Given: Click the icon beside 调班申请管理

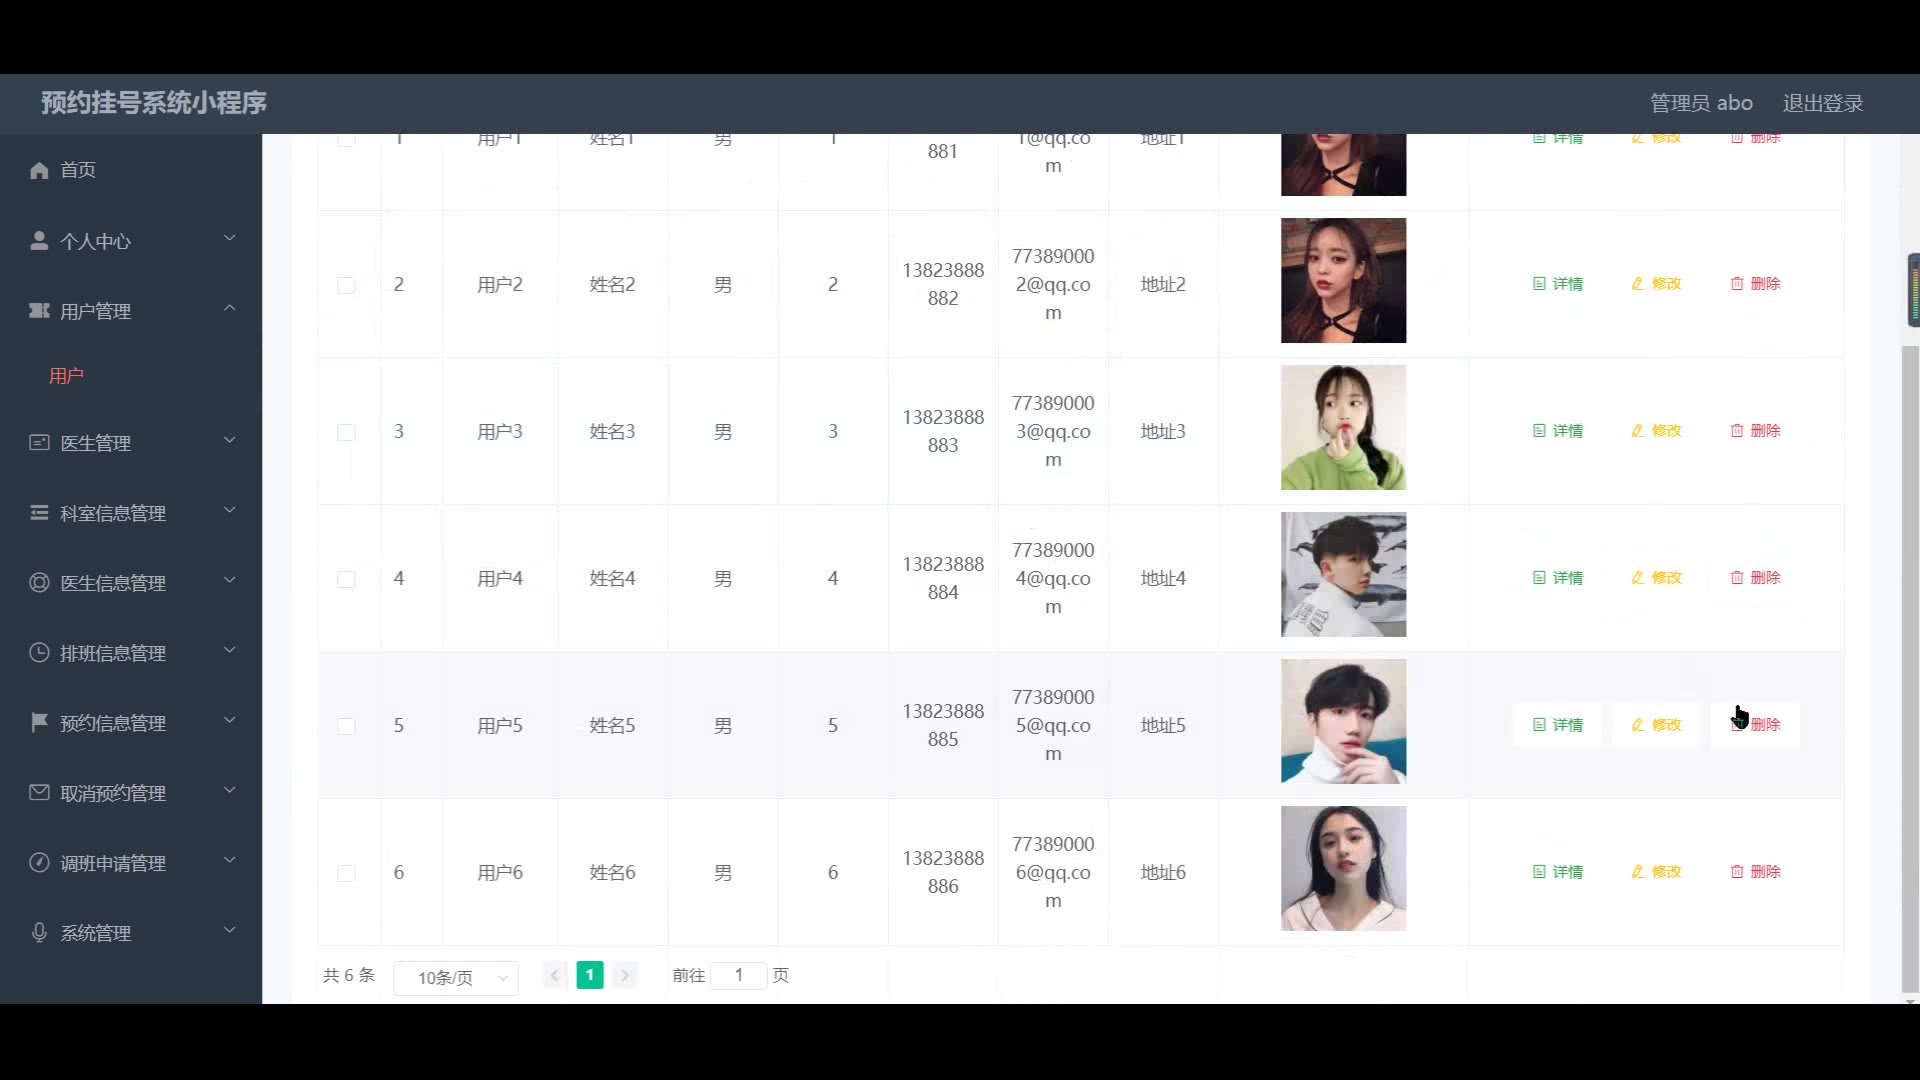Looking at the screenshot, I should click(x=39, y=862).
